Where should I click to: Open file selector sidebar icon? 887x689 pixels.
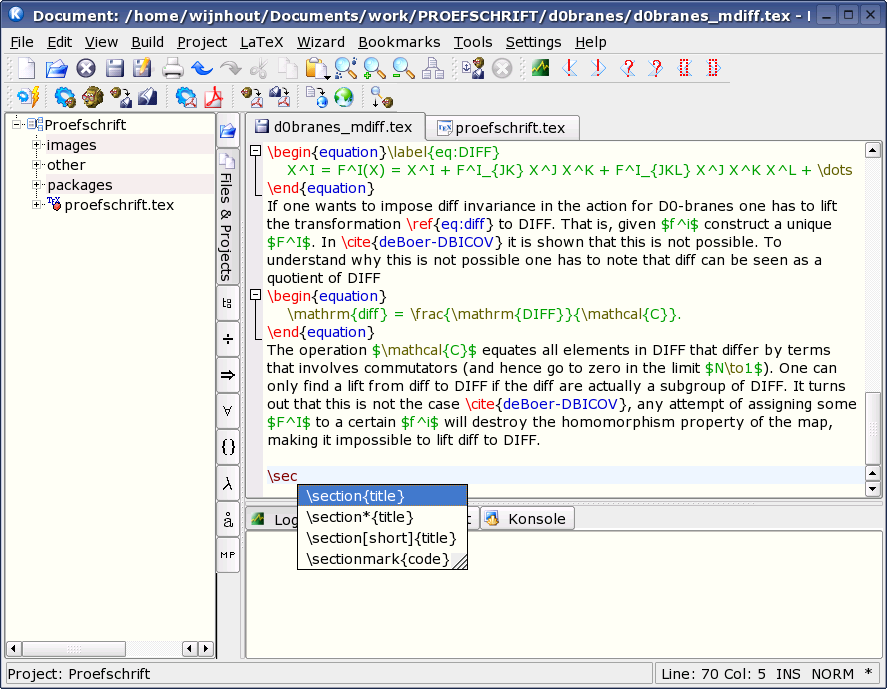tap(228, 131)
